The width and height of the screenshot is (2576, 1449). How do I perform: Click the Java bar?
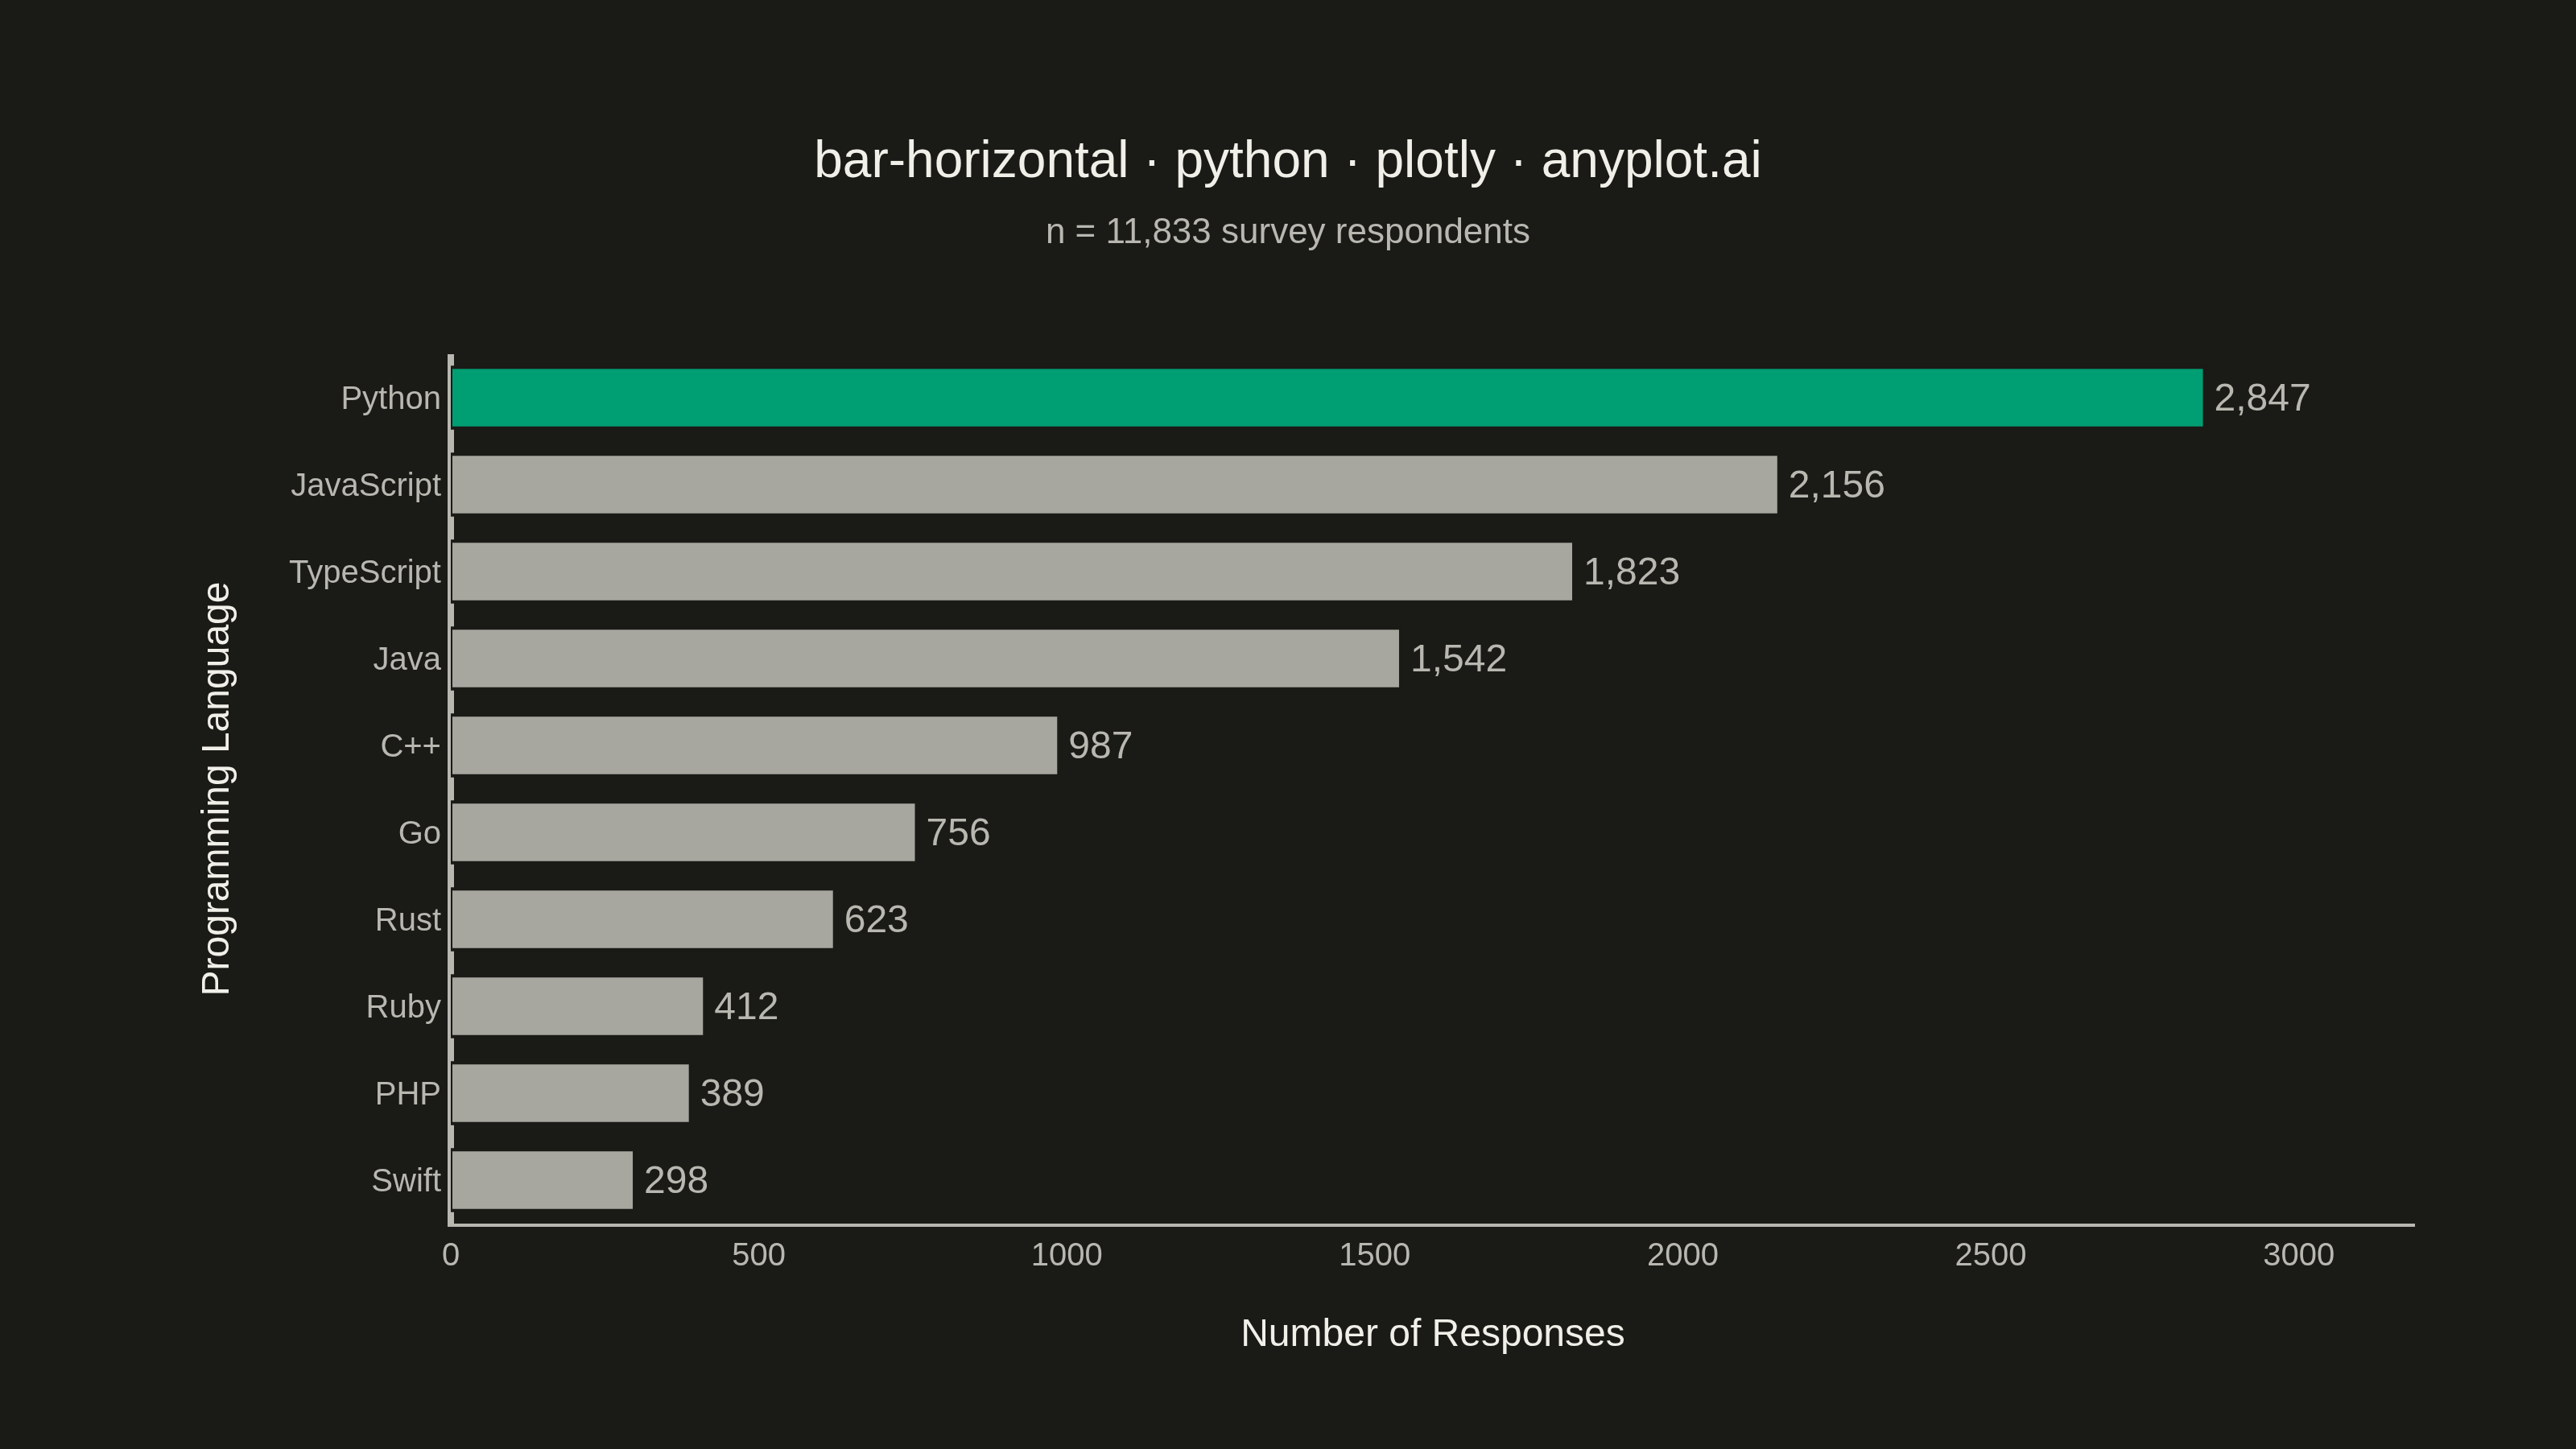point(925,658)
